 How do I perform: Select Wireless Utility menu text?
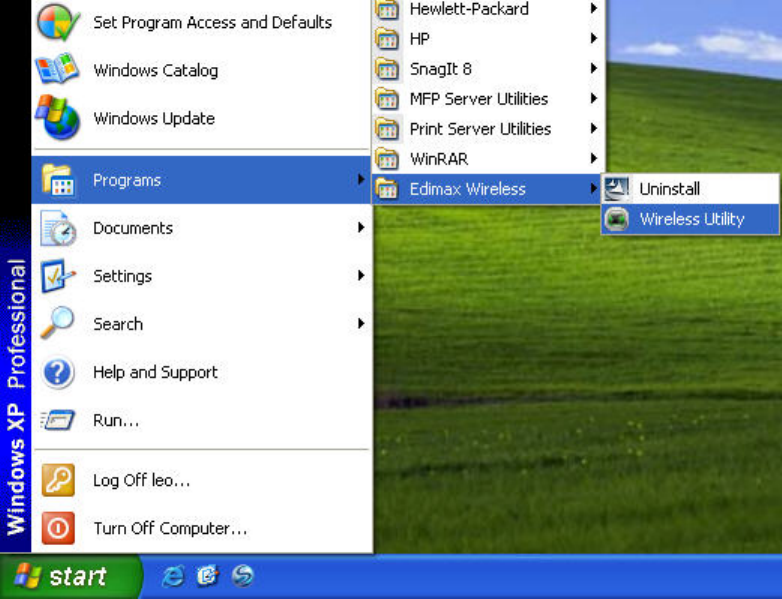pos(692,219)
